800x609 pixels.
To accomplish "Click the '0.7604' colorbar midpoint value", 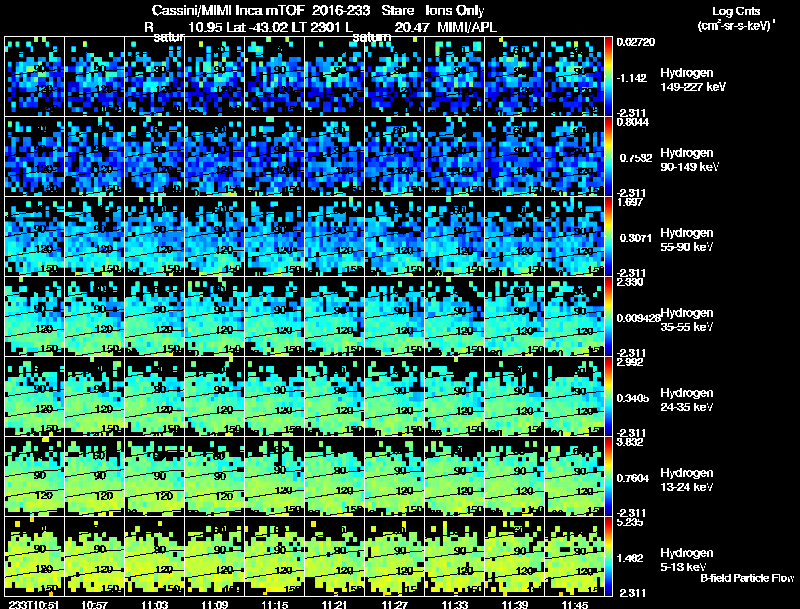I will click(633, 478).
